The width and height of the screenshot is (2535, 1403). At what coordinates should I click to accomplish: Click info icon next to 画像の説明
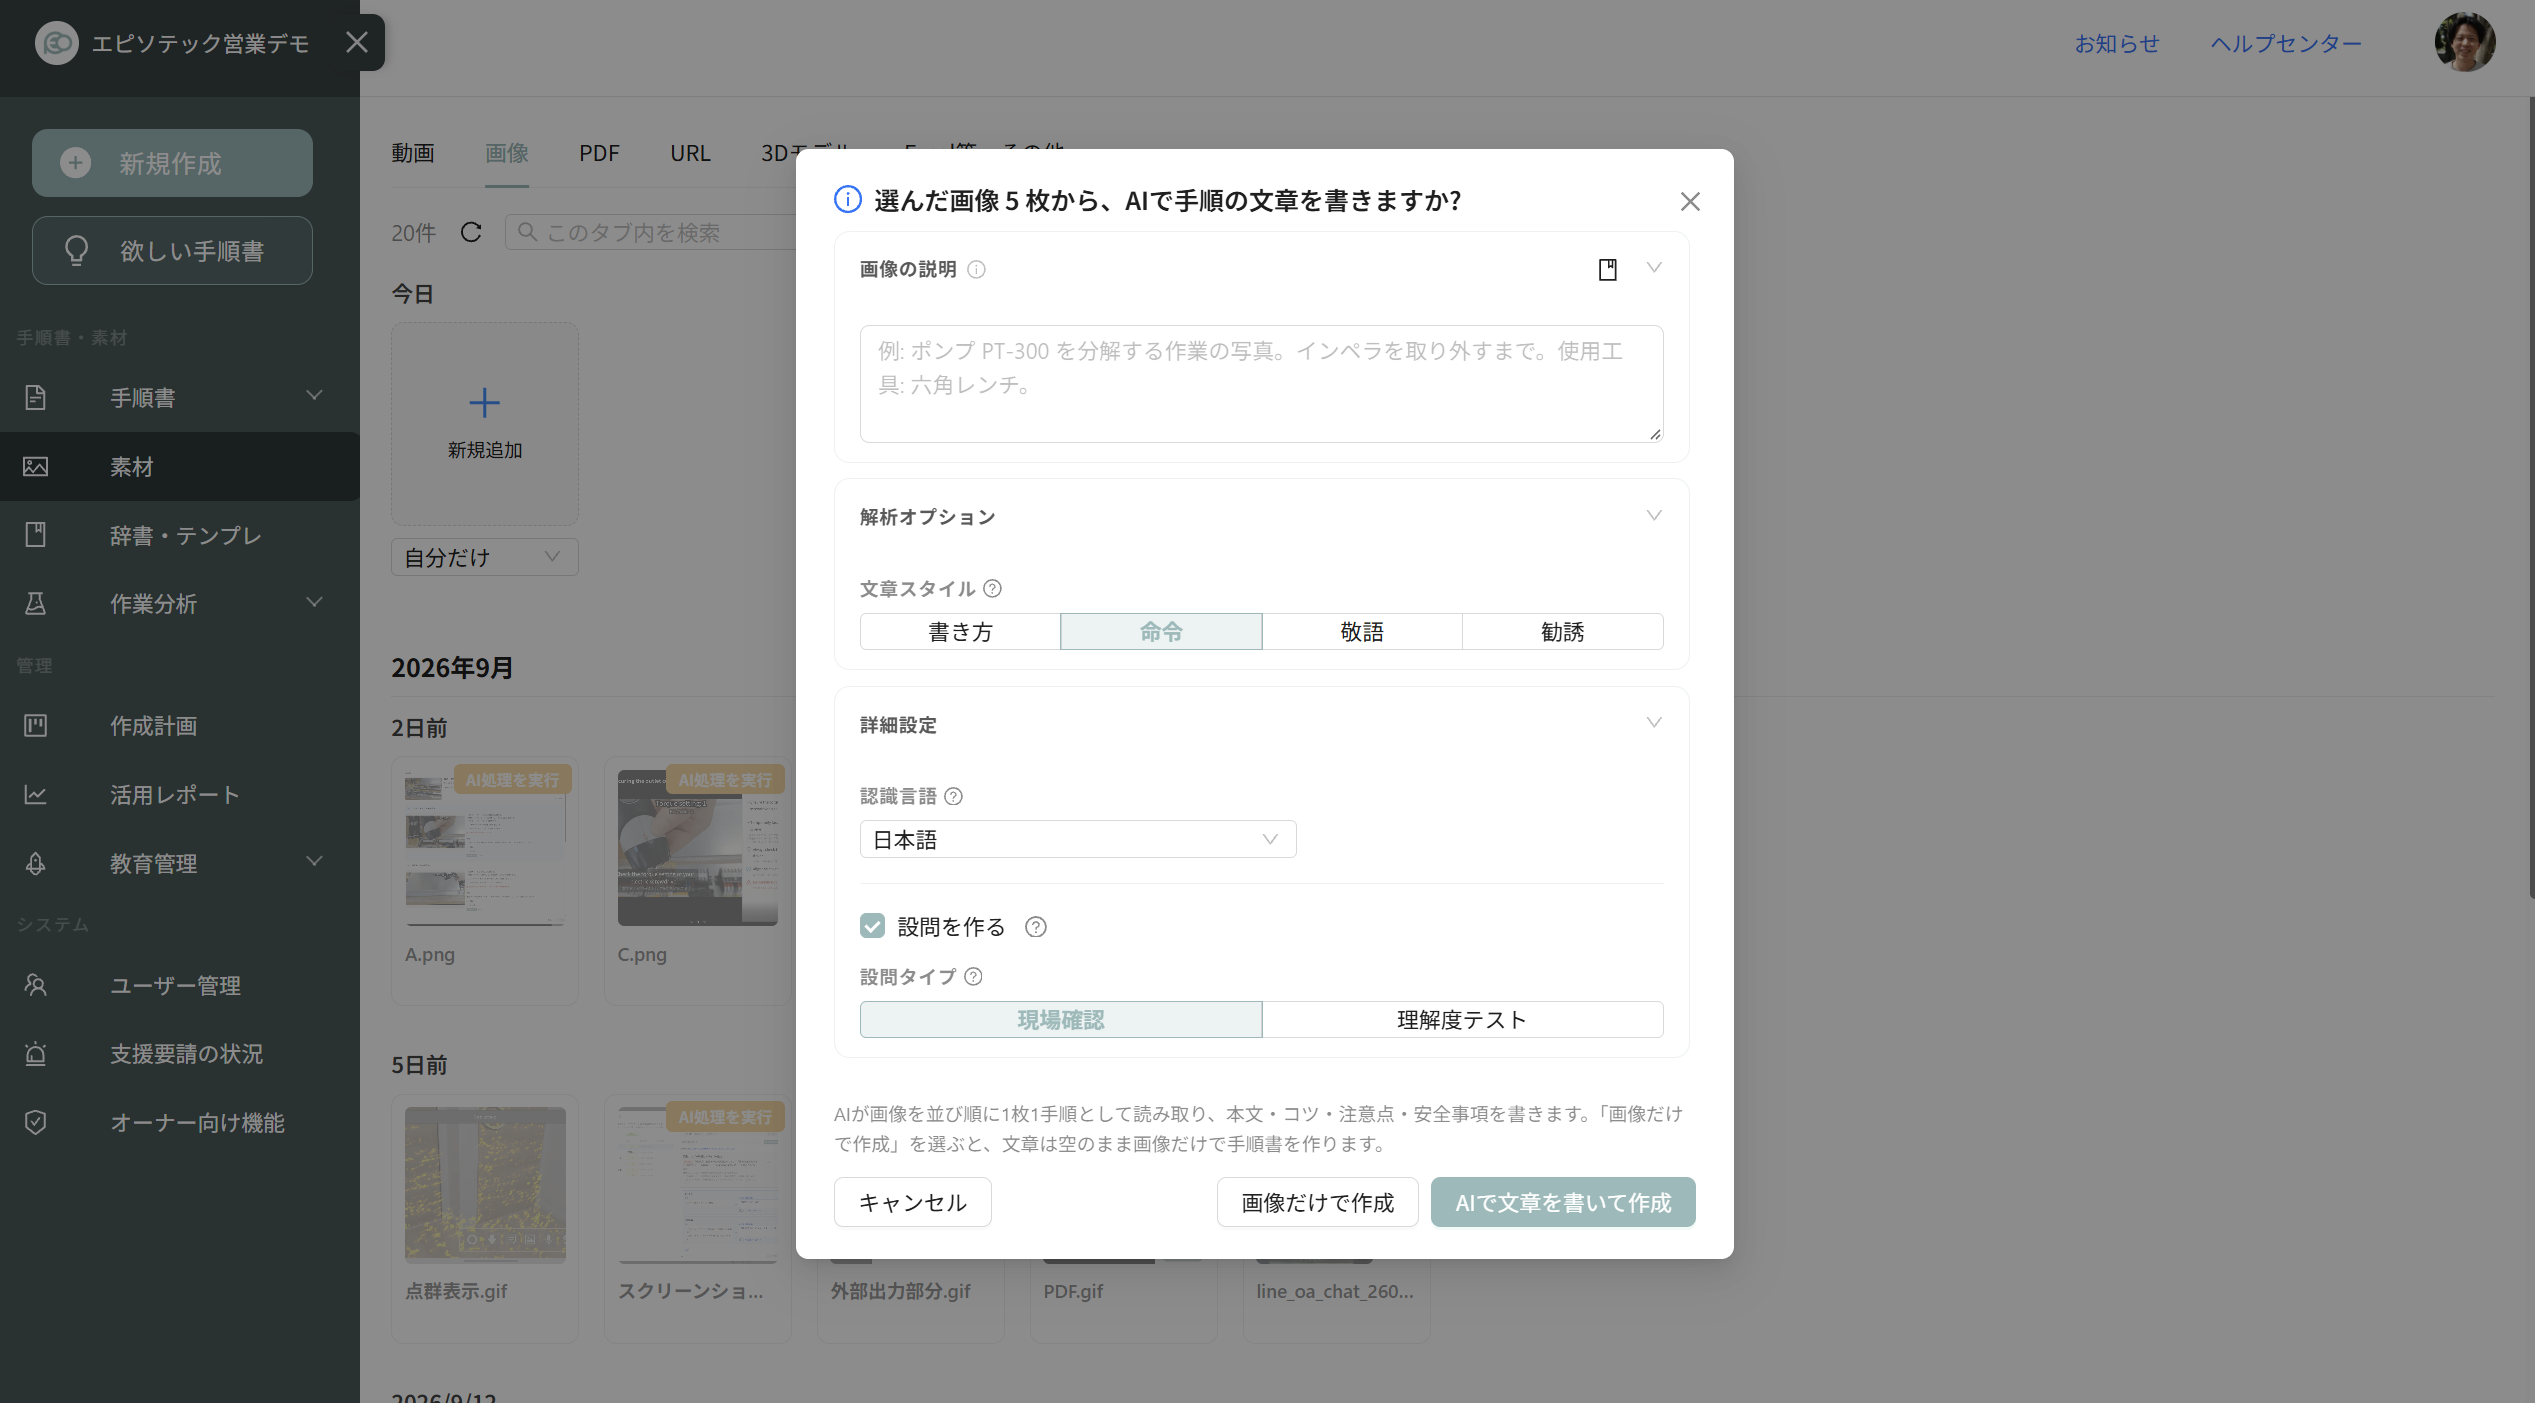977,269
